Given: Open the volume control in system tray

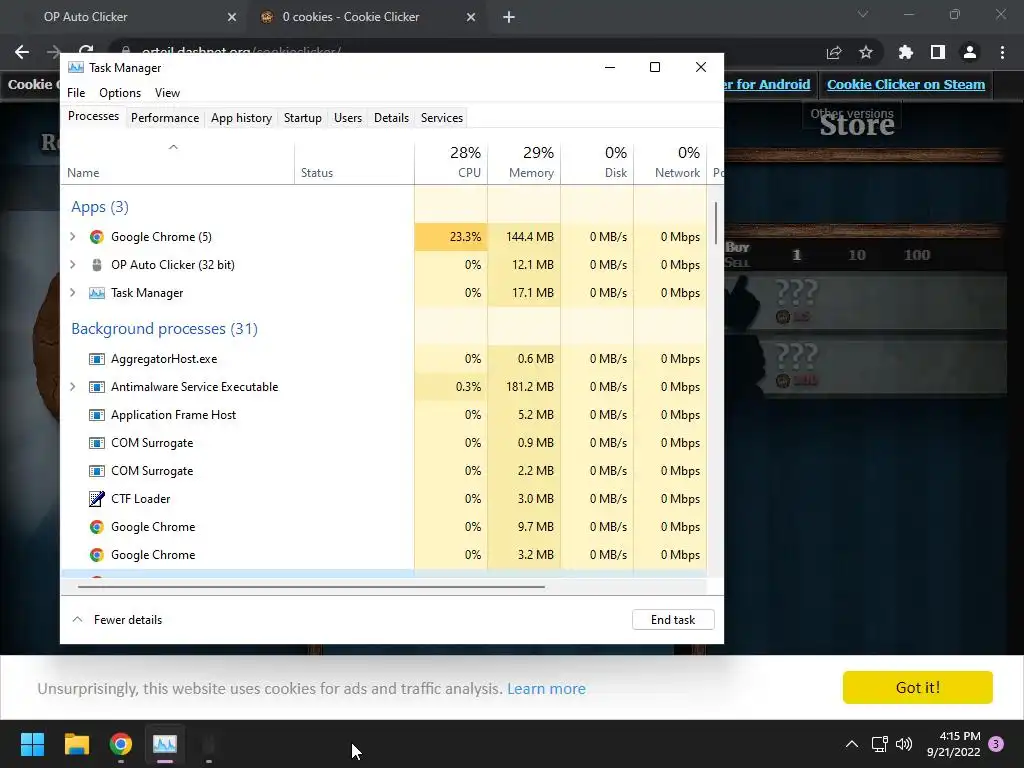Looking at the screenshot, I should point(904,744).
